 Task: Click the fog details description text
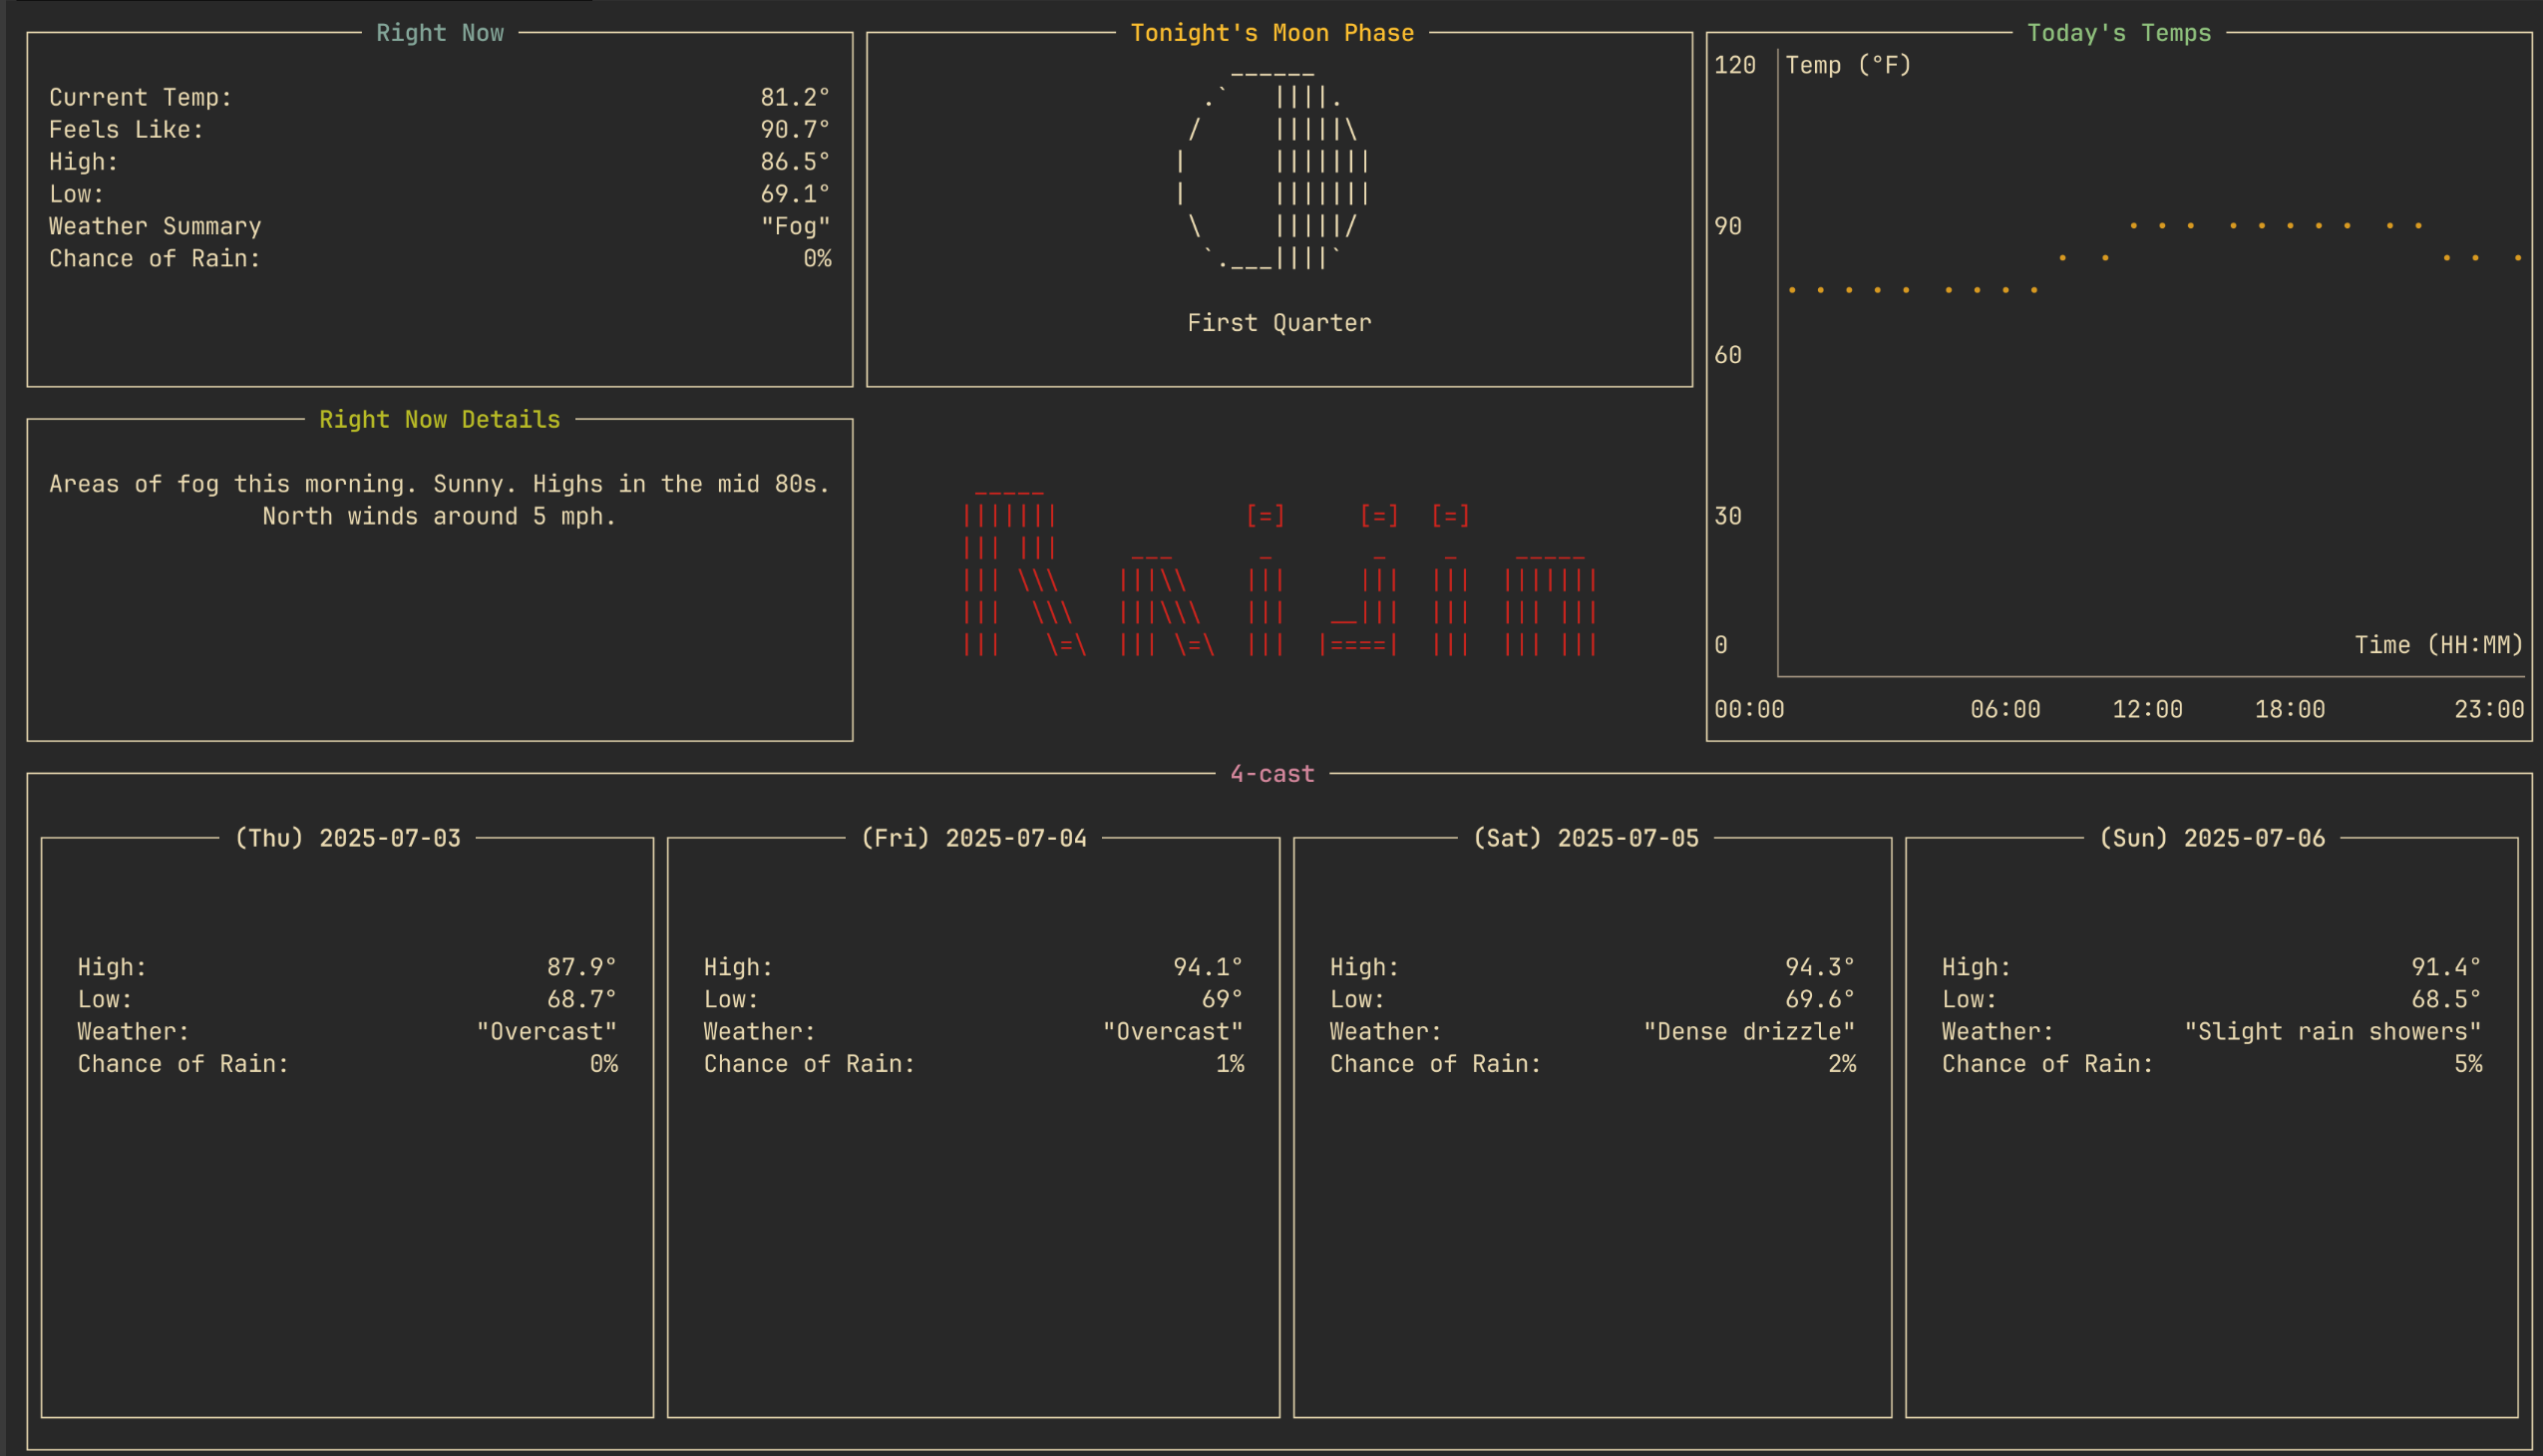pos(439,500)
